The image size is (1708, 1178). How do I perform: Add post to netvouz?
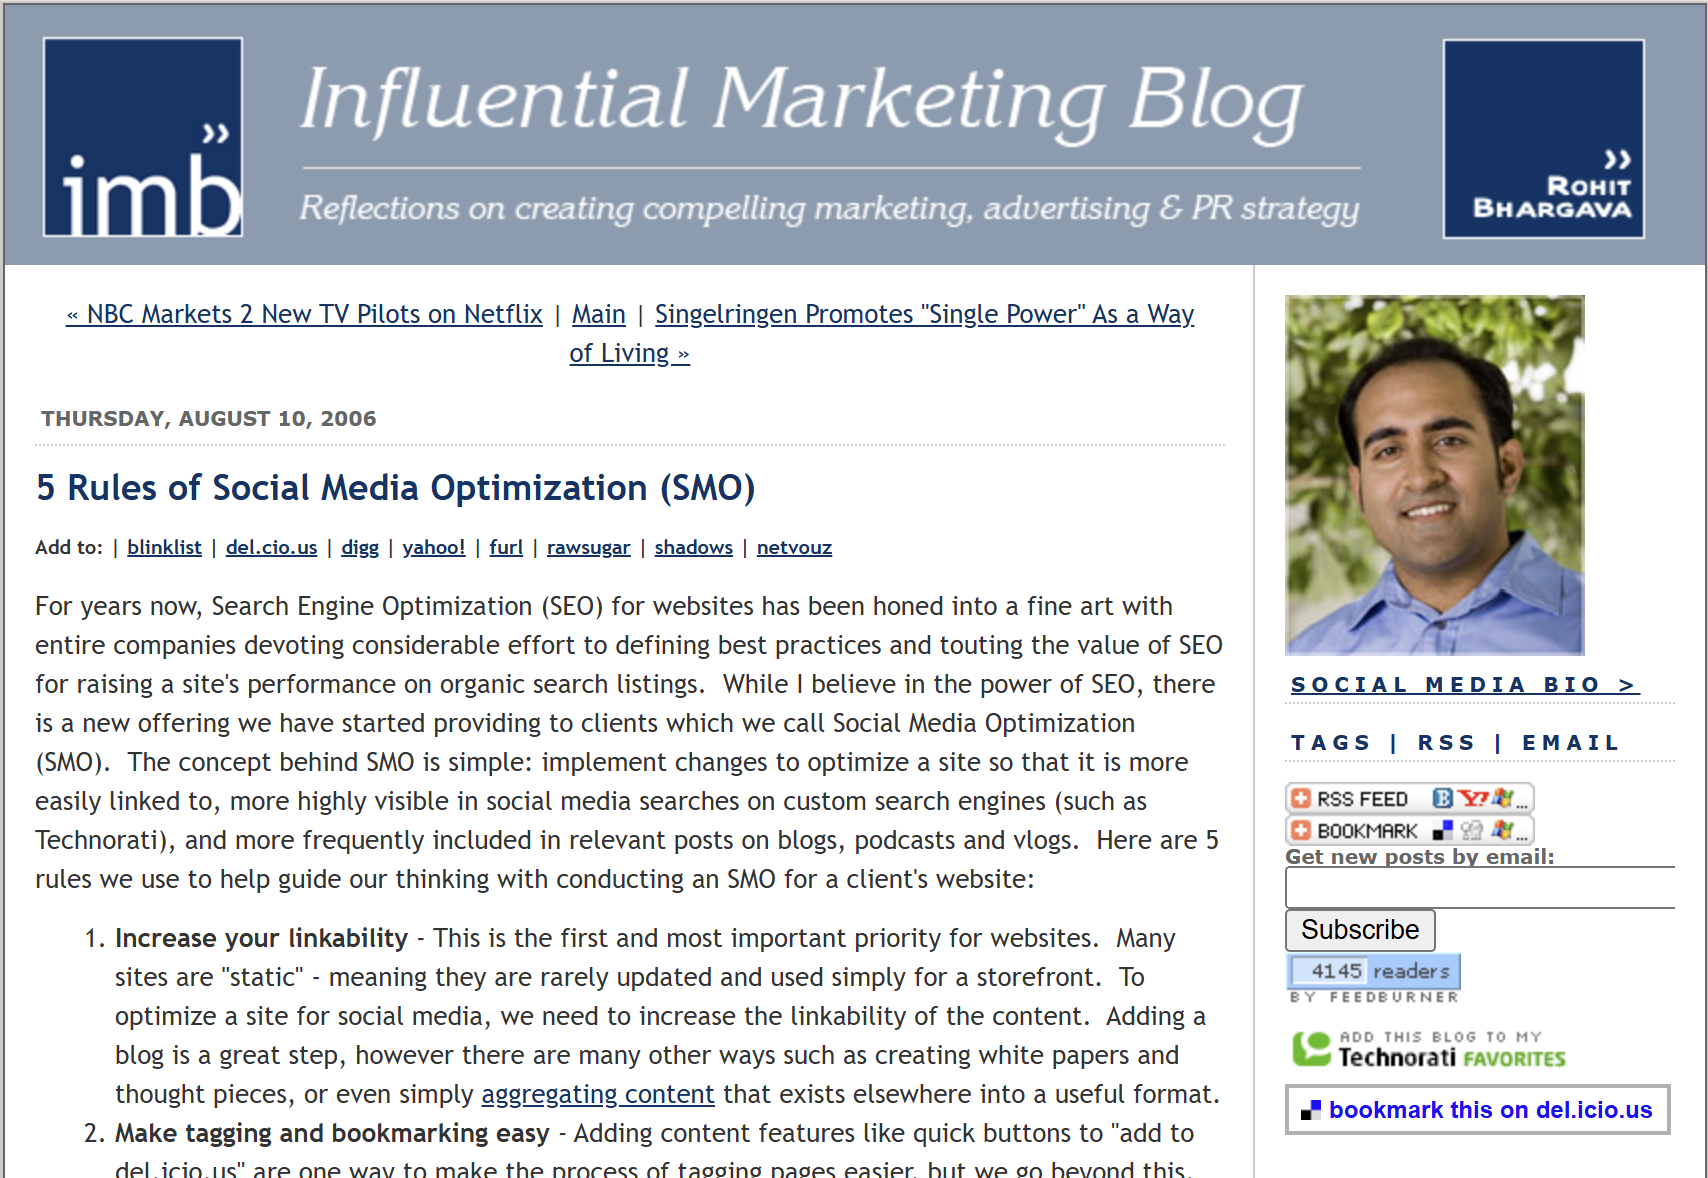[794, 547]
